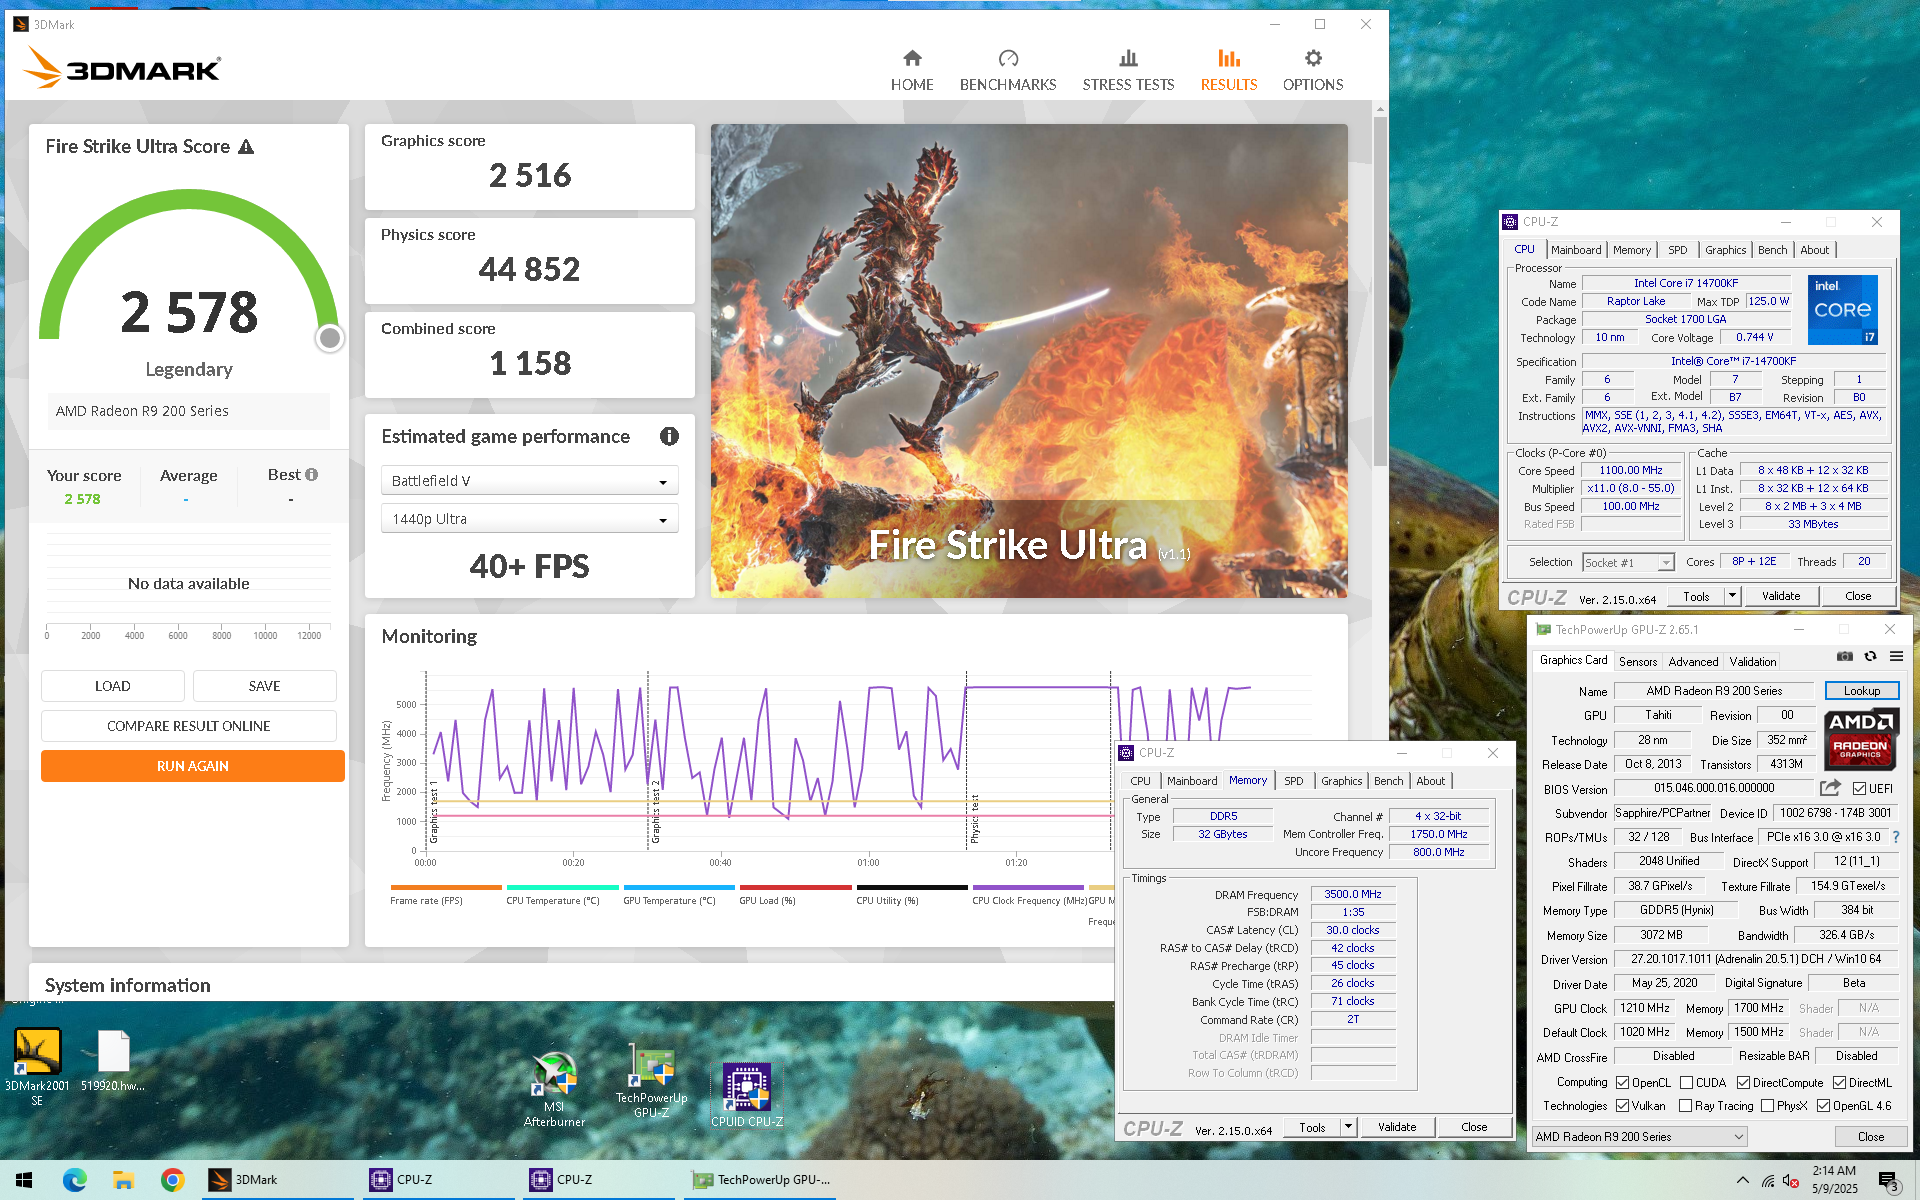Open the 519920.hw file on desktop
The image size is (1920, 1200).
point(113,1061)
